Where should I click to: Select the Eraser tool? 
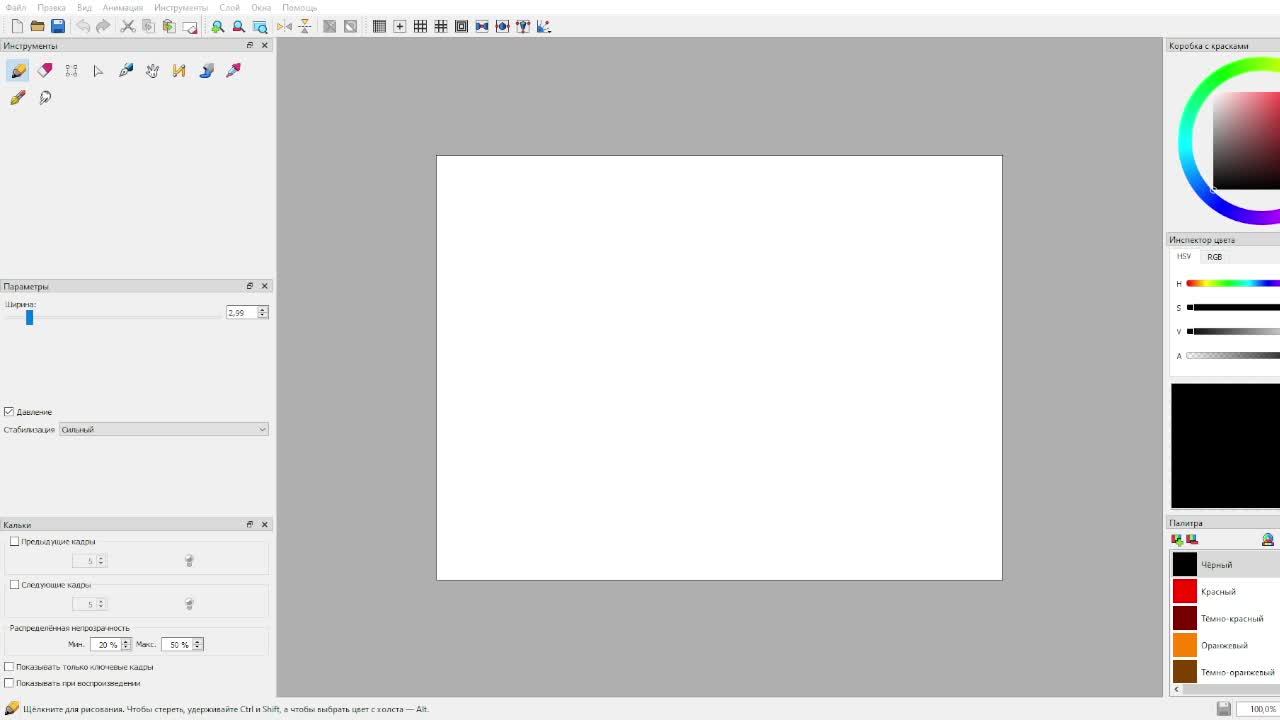pyautogui.click(x=45, y=70)
